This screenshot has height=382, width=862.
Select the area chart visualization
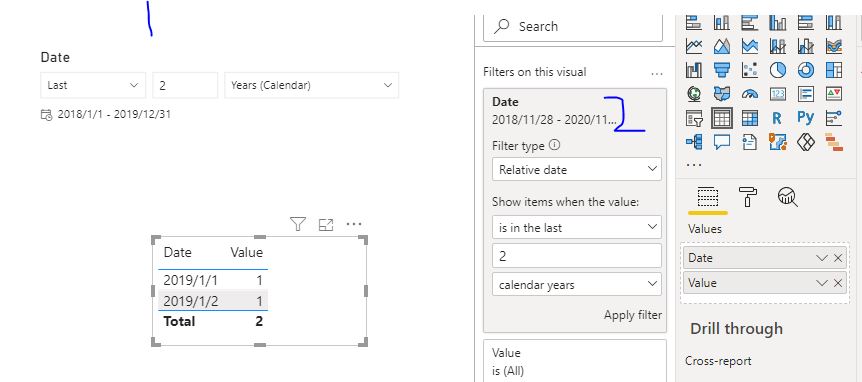tap(722, 46)
